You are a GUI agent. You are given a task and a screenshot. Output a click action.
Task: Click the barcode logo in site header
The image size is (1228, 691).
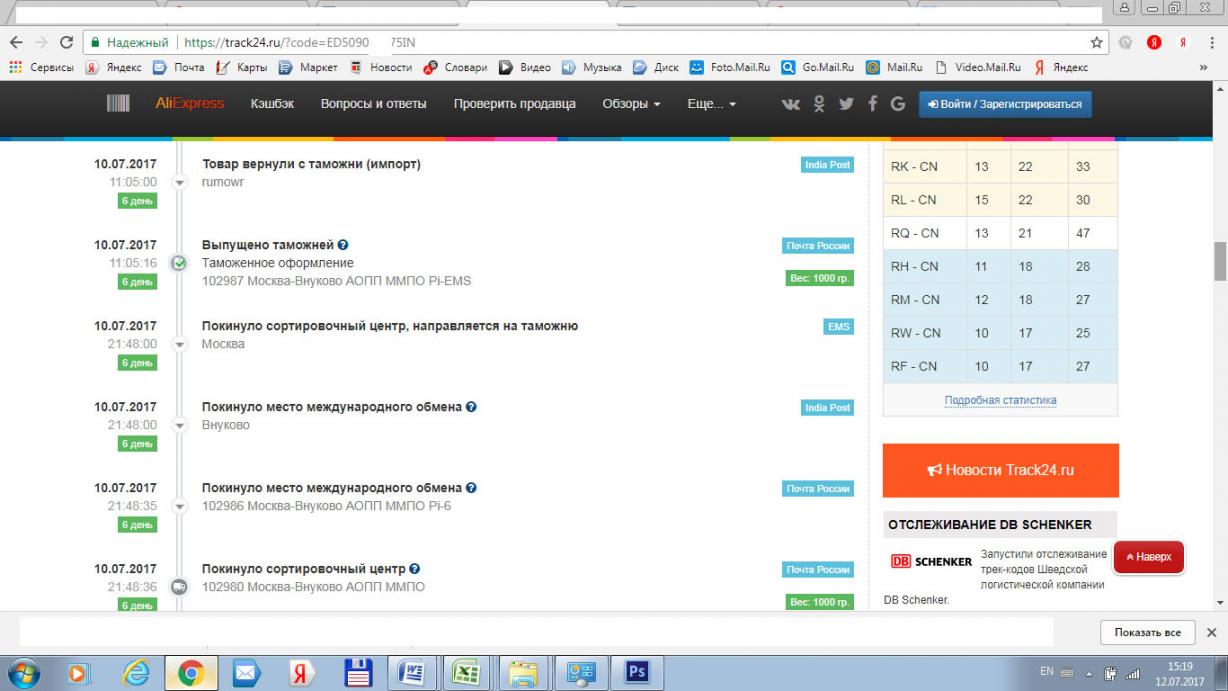tap(119, 104)
